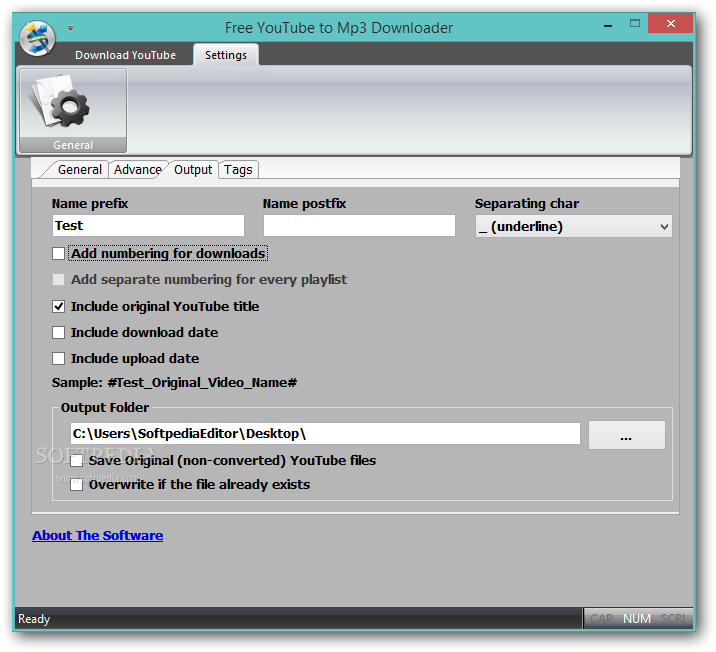Switch to the Download YouTube tab
Screen dimensions: 716x652
(125, 55)
